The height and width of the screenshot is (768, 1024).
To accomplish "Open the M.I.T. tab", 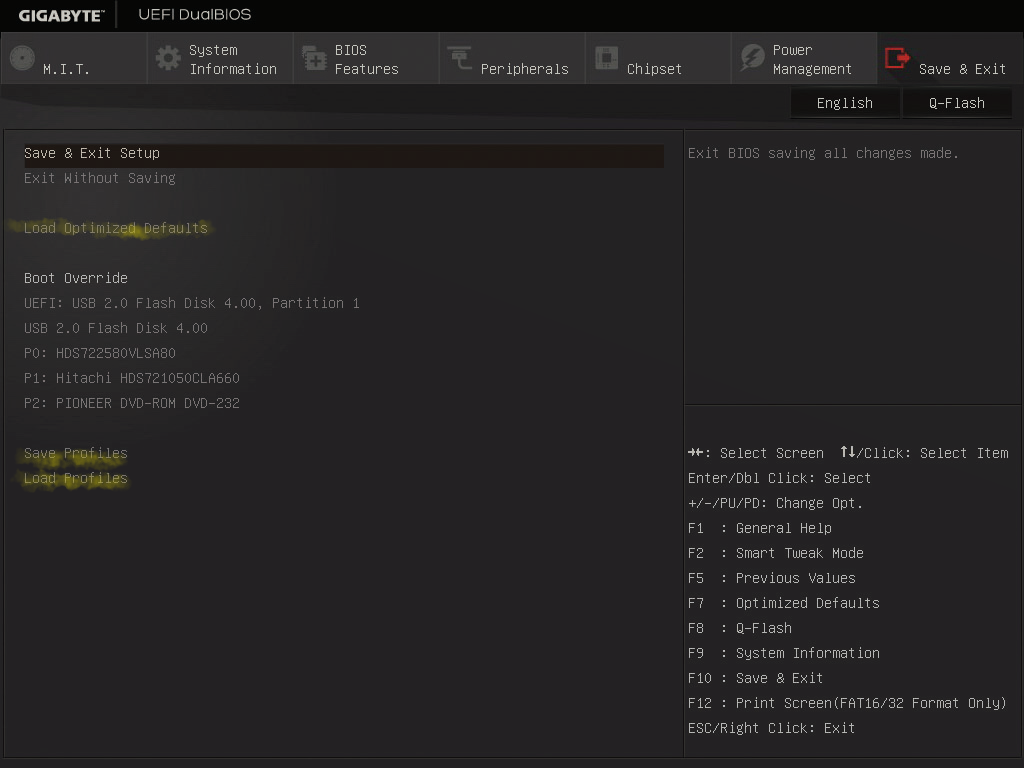I will 74,58.
